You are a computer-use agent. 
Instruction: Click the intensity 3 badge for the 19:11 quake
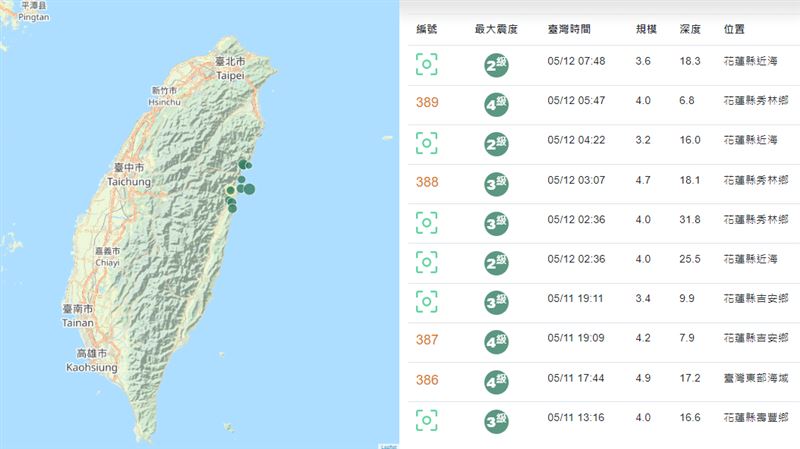click(496, 303)
